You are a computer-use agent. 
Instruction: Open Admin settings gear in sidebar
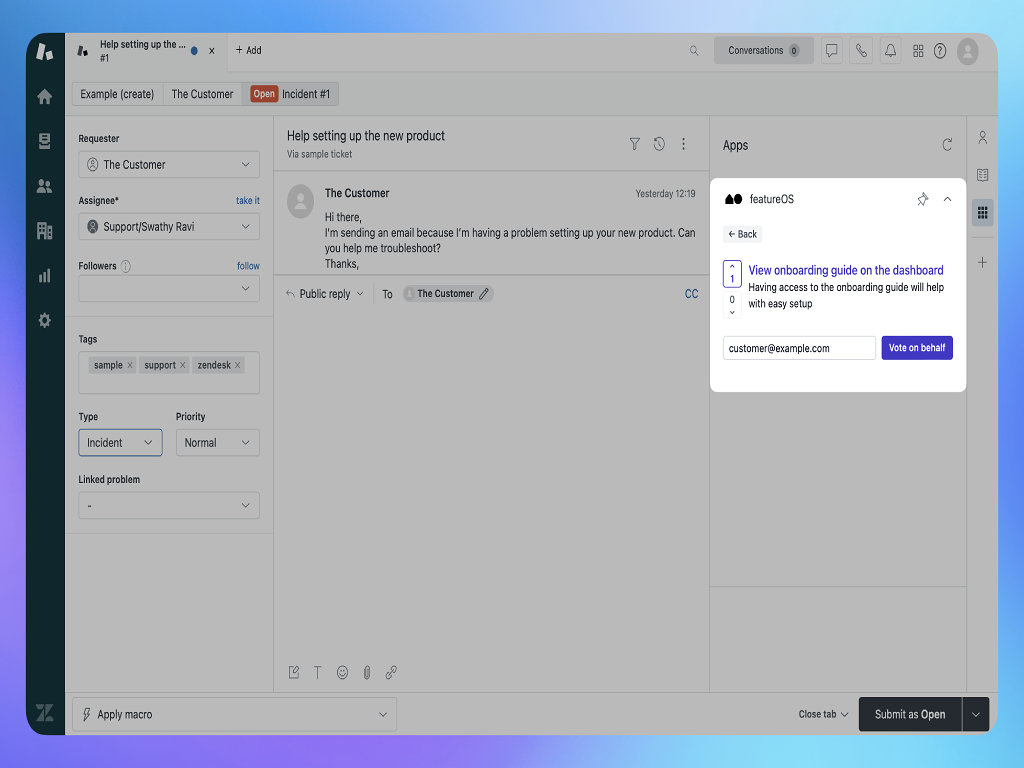point(44,320)
